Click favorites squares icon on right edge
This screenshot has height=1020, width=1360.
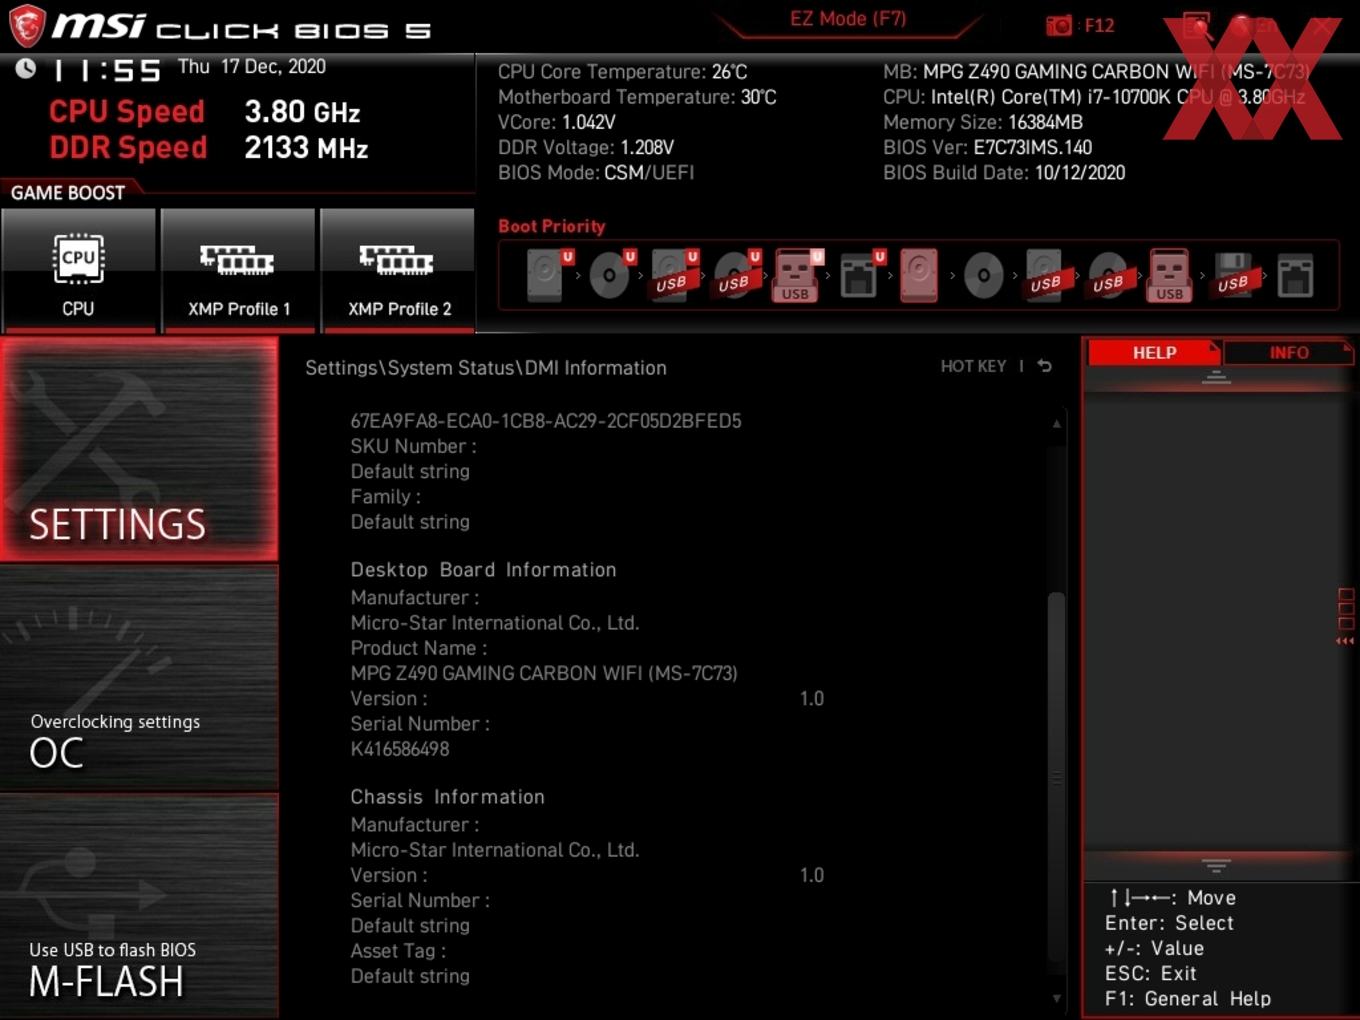click(1345, 609)
